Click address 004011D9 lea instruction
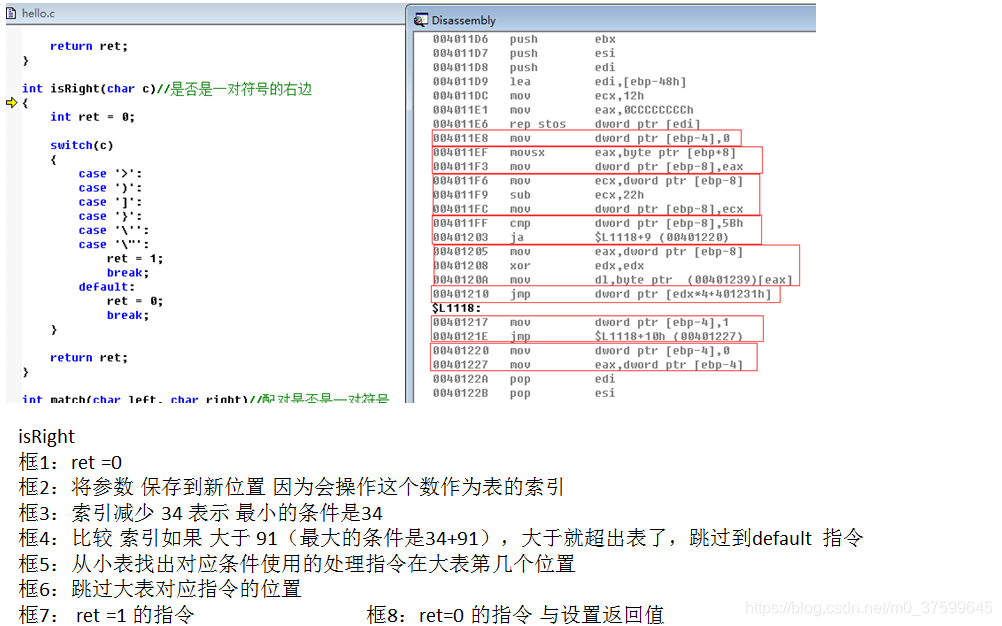Image resolution: width=1002 pixels, height=626 pixels. (559, 81)
